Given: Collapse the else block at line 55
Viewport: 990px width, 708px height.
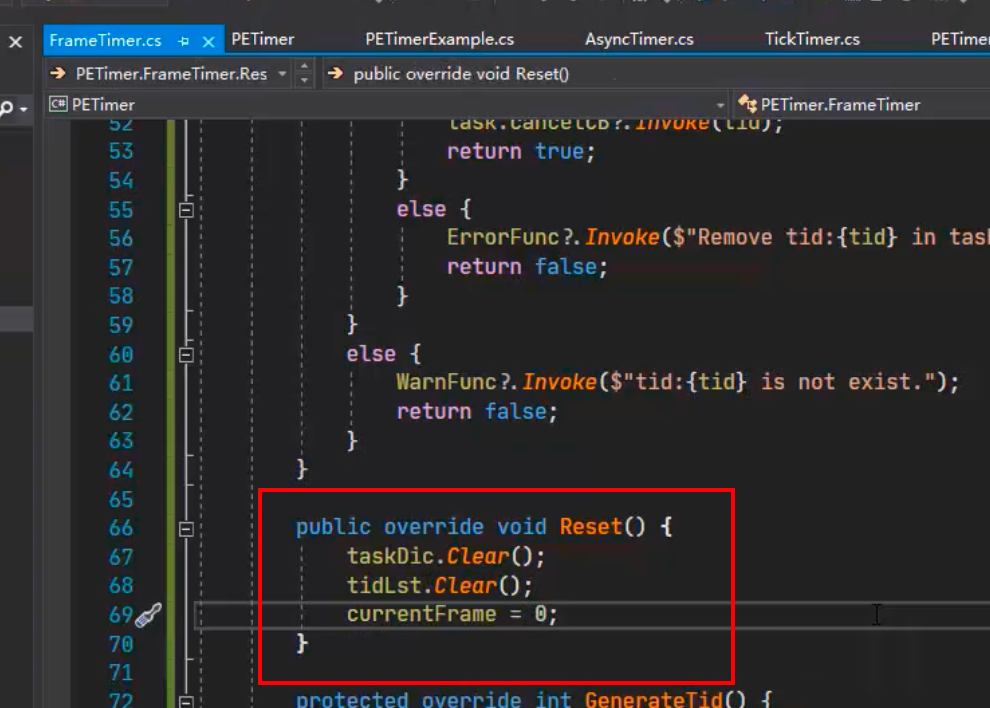Looking at the screenshot, I should (186, 210).
